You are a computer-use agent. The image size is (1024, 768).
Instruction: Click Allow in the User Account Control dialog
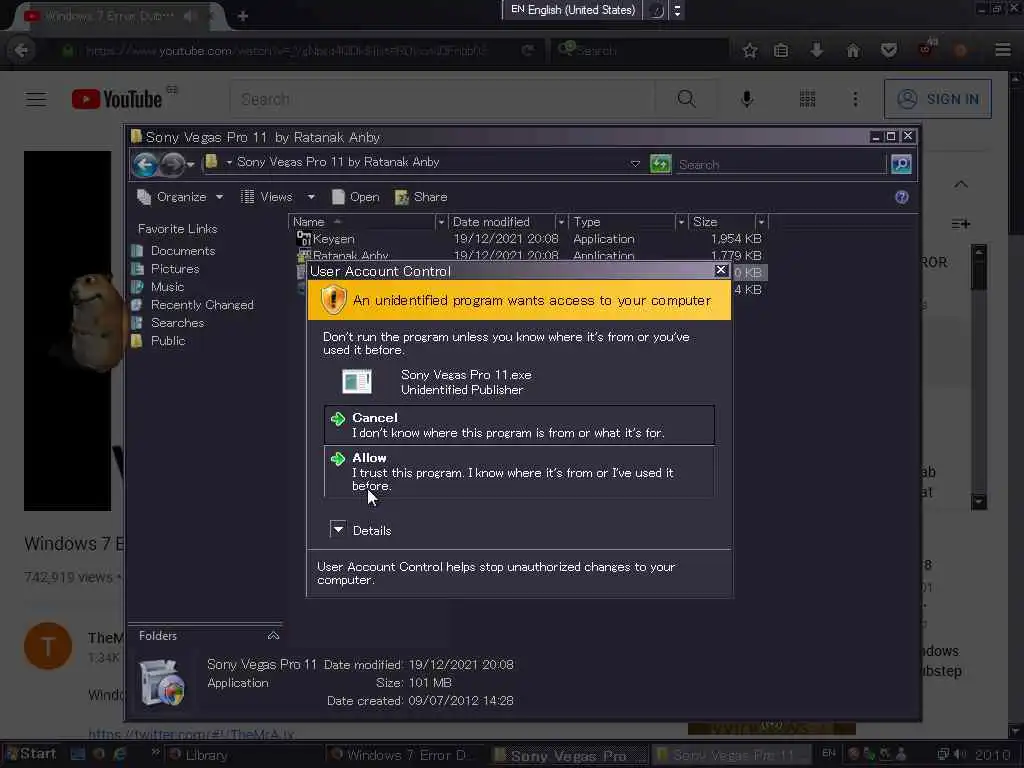(x=519, y=472)
